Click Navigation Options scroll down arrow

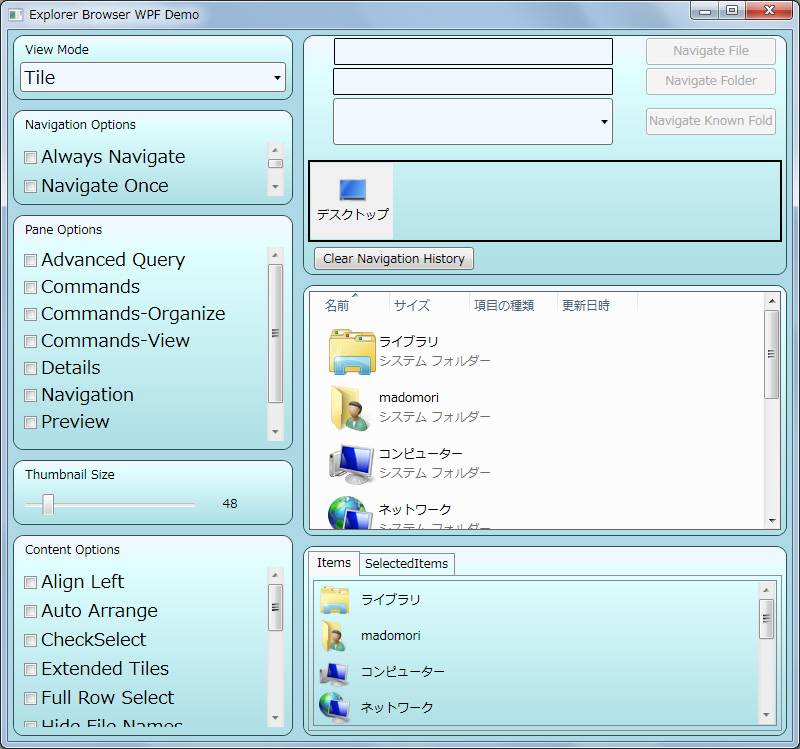(275, 187)
